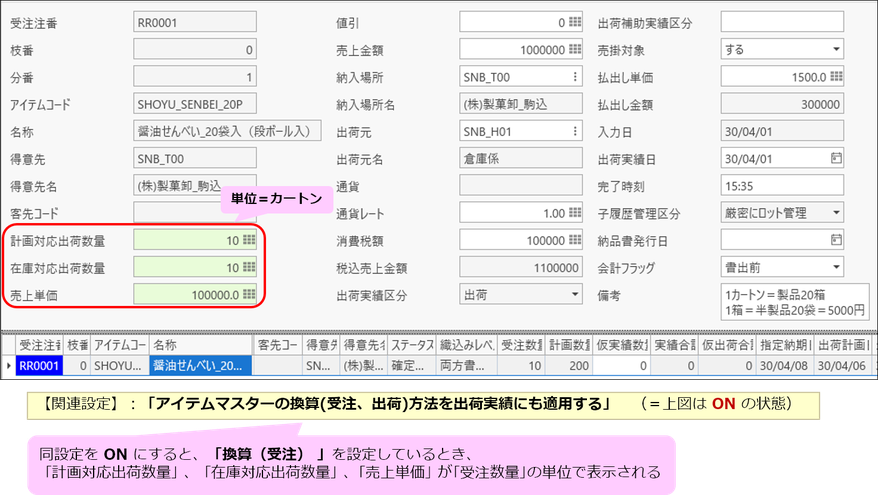
Task: Select grid cell 30/04/08
Action: pyautogui.click(x=786, y=366)
